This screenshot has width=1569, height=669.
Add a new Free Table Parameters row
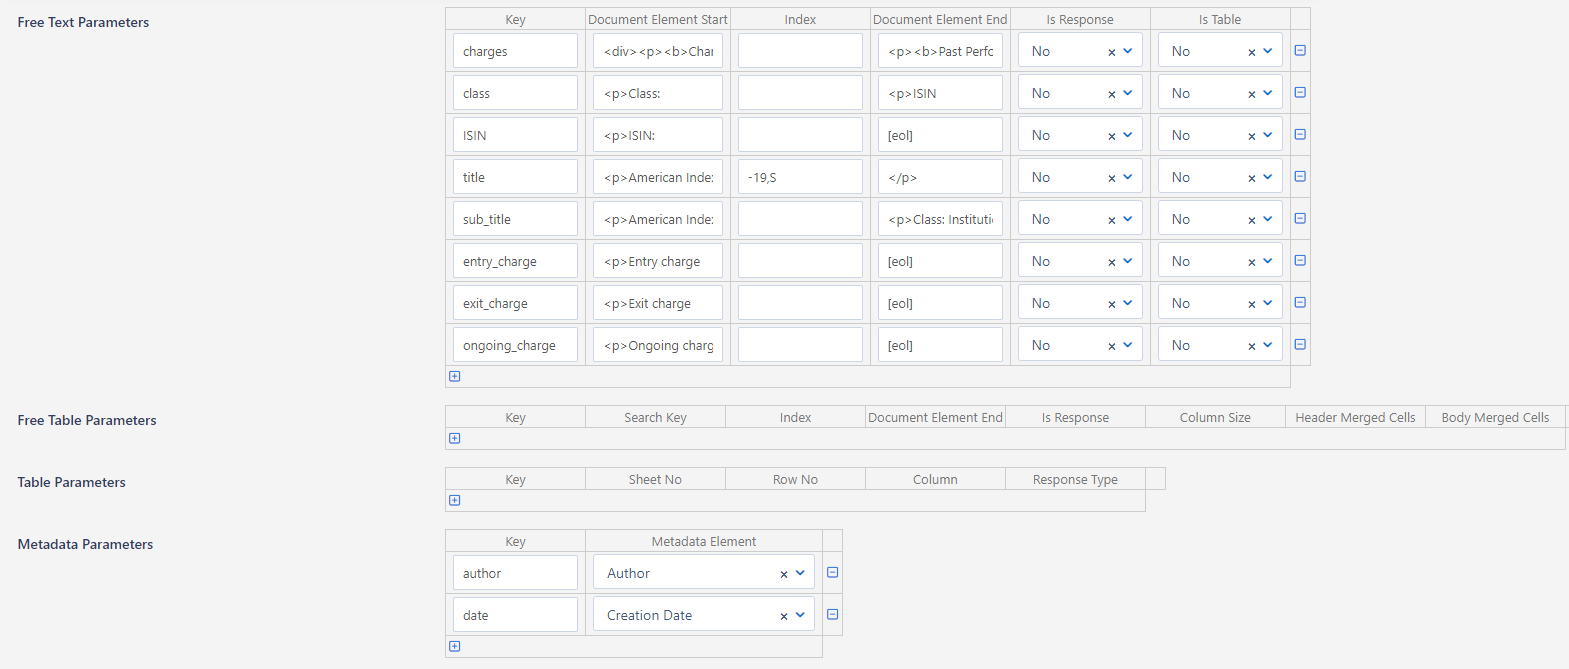pos(455,438)
